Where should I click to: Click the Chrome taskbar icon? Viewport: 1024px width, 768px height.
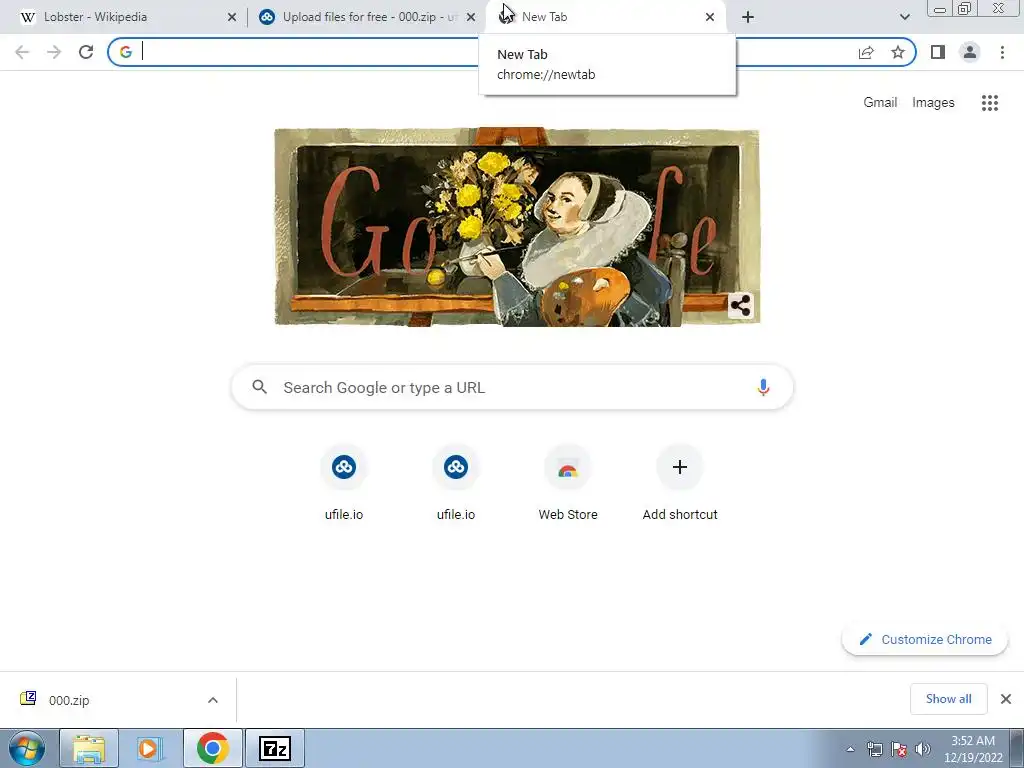pos(213,748)
